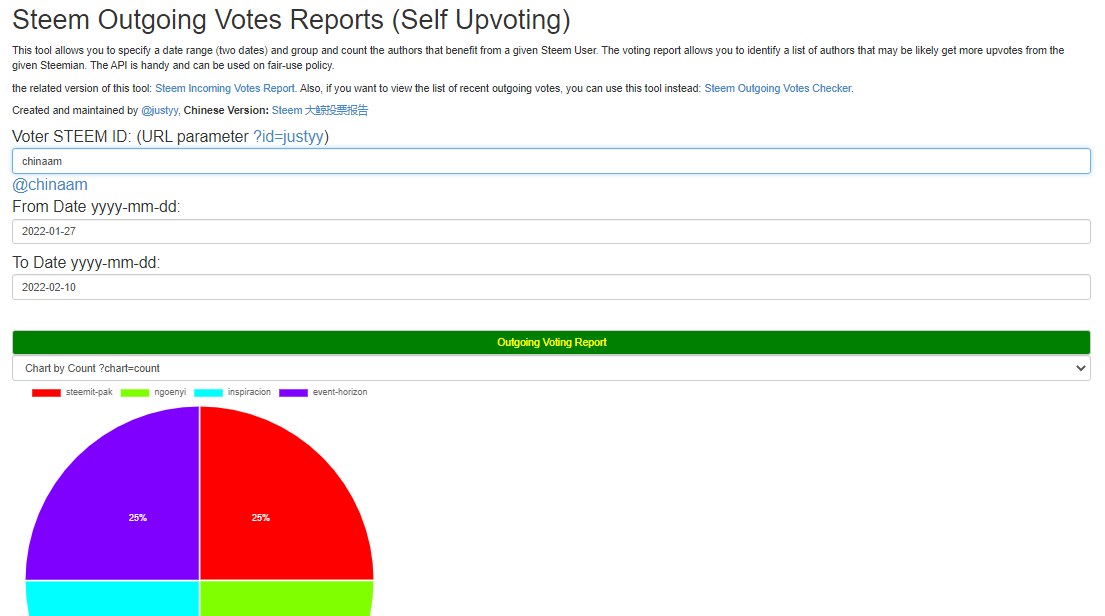Edit the To Date field 2022-02-10
Screen dimensions: 1105x616
point(551,288)
